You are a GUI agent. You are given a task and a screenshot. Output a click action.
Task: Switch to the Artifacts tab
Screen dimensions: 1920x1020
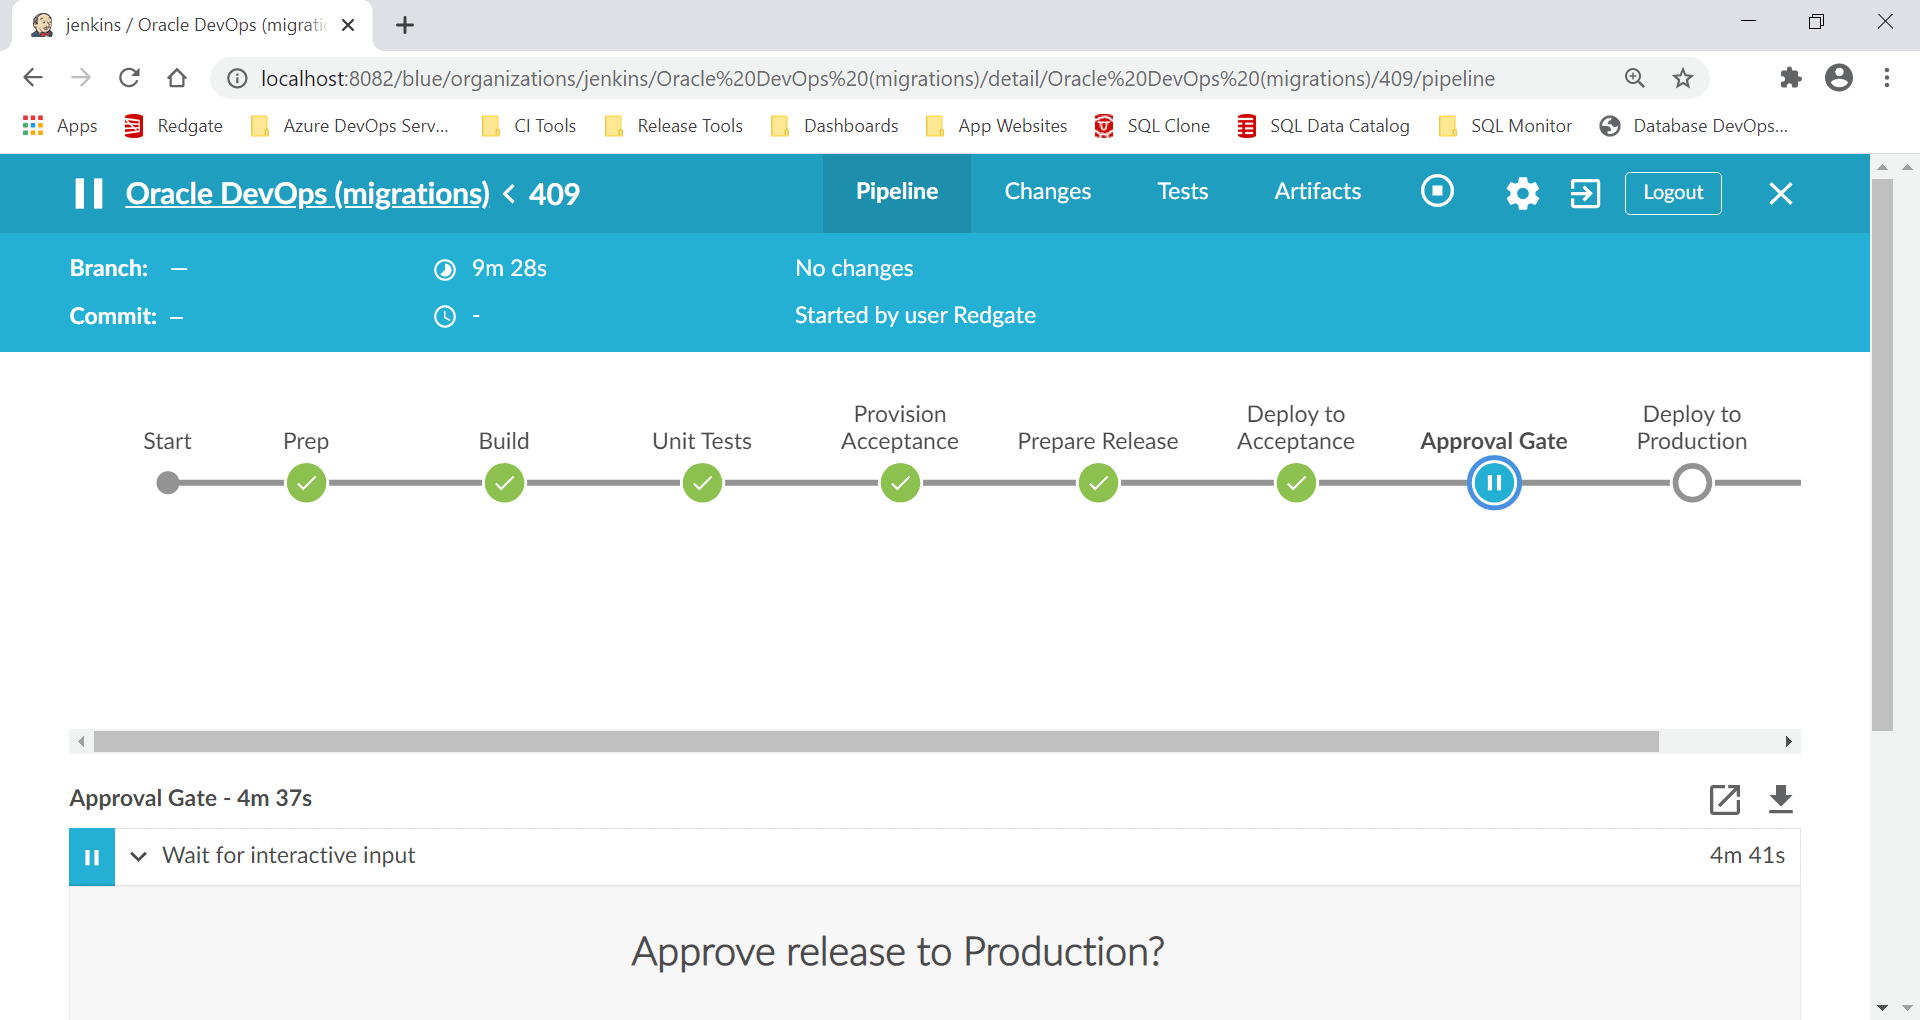click(1317, 192)
